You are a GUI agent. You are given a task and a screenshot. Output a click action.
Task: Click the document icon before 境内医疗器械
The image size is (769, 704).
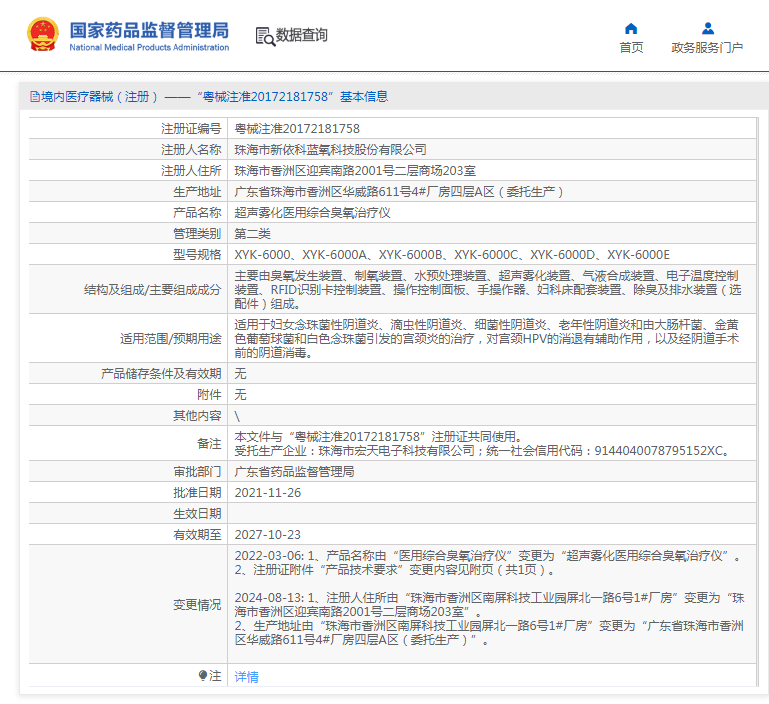(34, 97)
